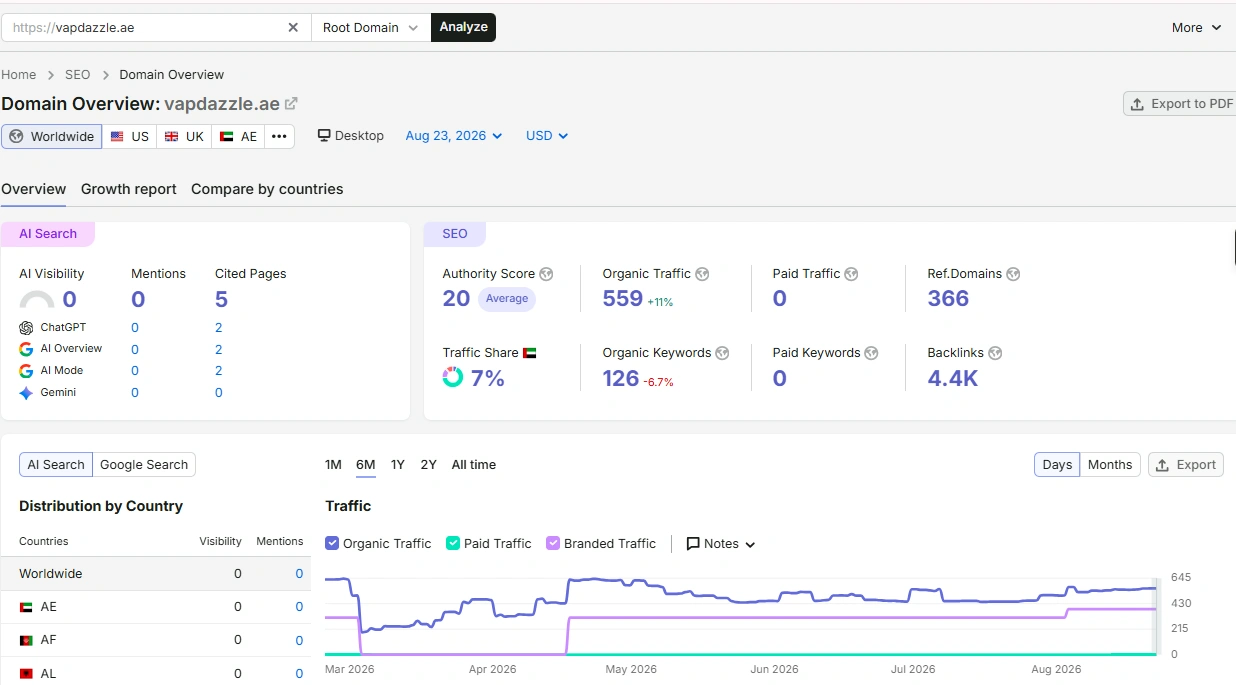Image resolution: width=1236 pixels, height=685 pixels.
Task: Select the US flag region button
Action: point(129,136)
